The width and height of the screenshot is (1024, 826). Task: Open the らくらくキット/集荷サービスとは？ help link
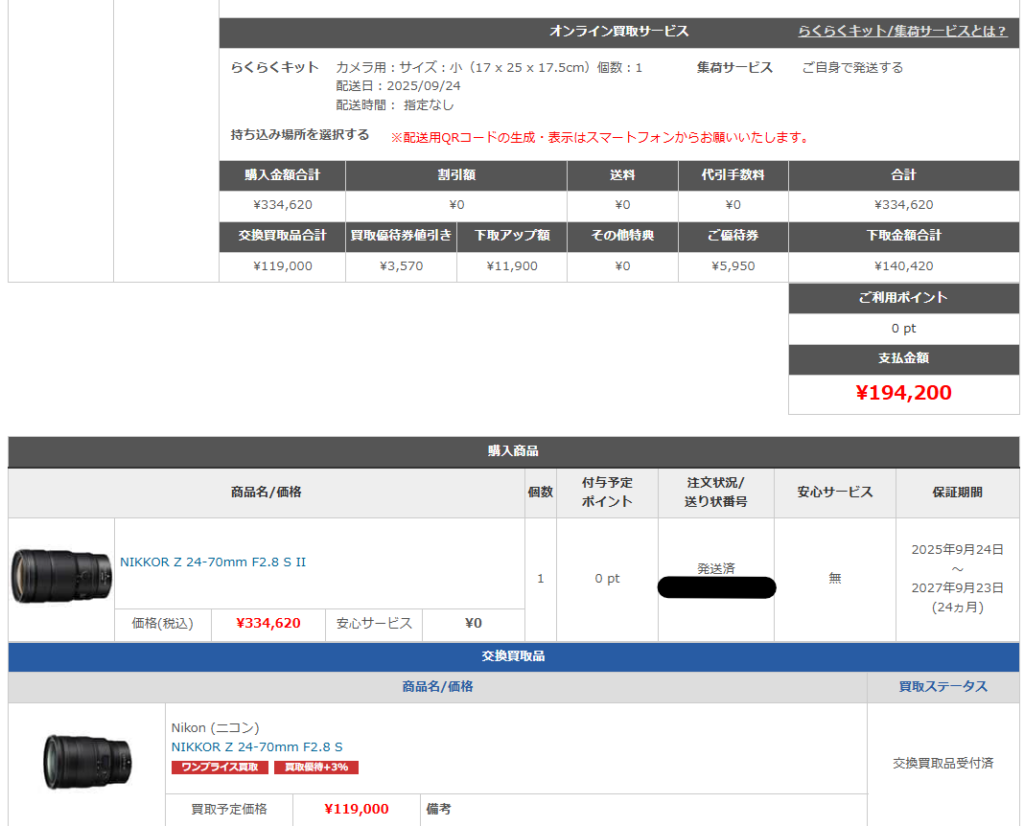click(901, 31)
